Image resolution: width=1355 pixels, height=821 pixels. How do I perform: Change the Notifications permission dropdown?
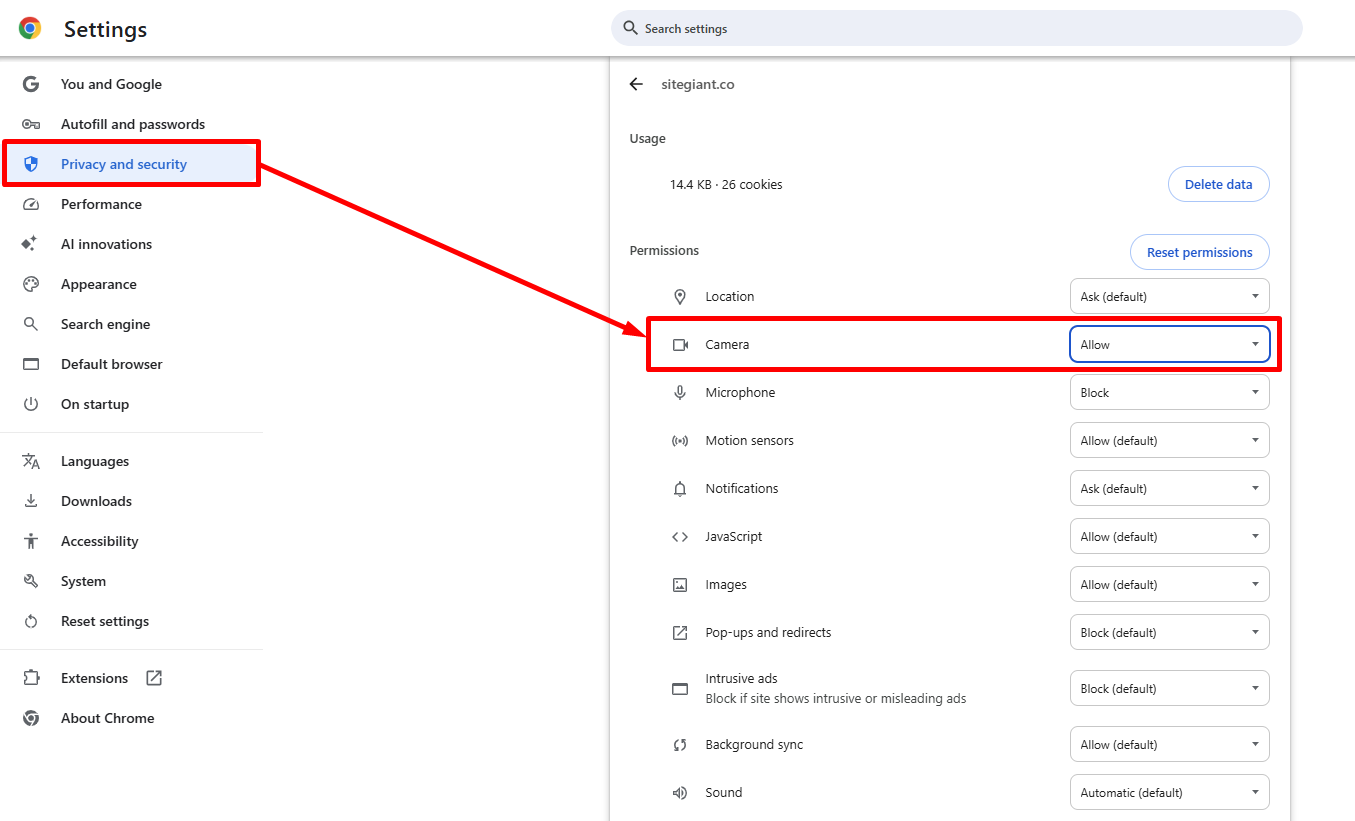[x=1169, y=488]
